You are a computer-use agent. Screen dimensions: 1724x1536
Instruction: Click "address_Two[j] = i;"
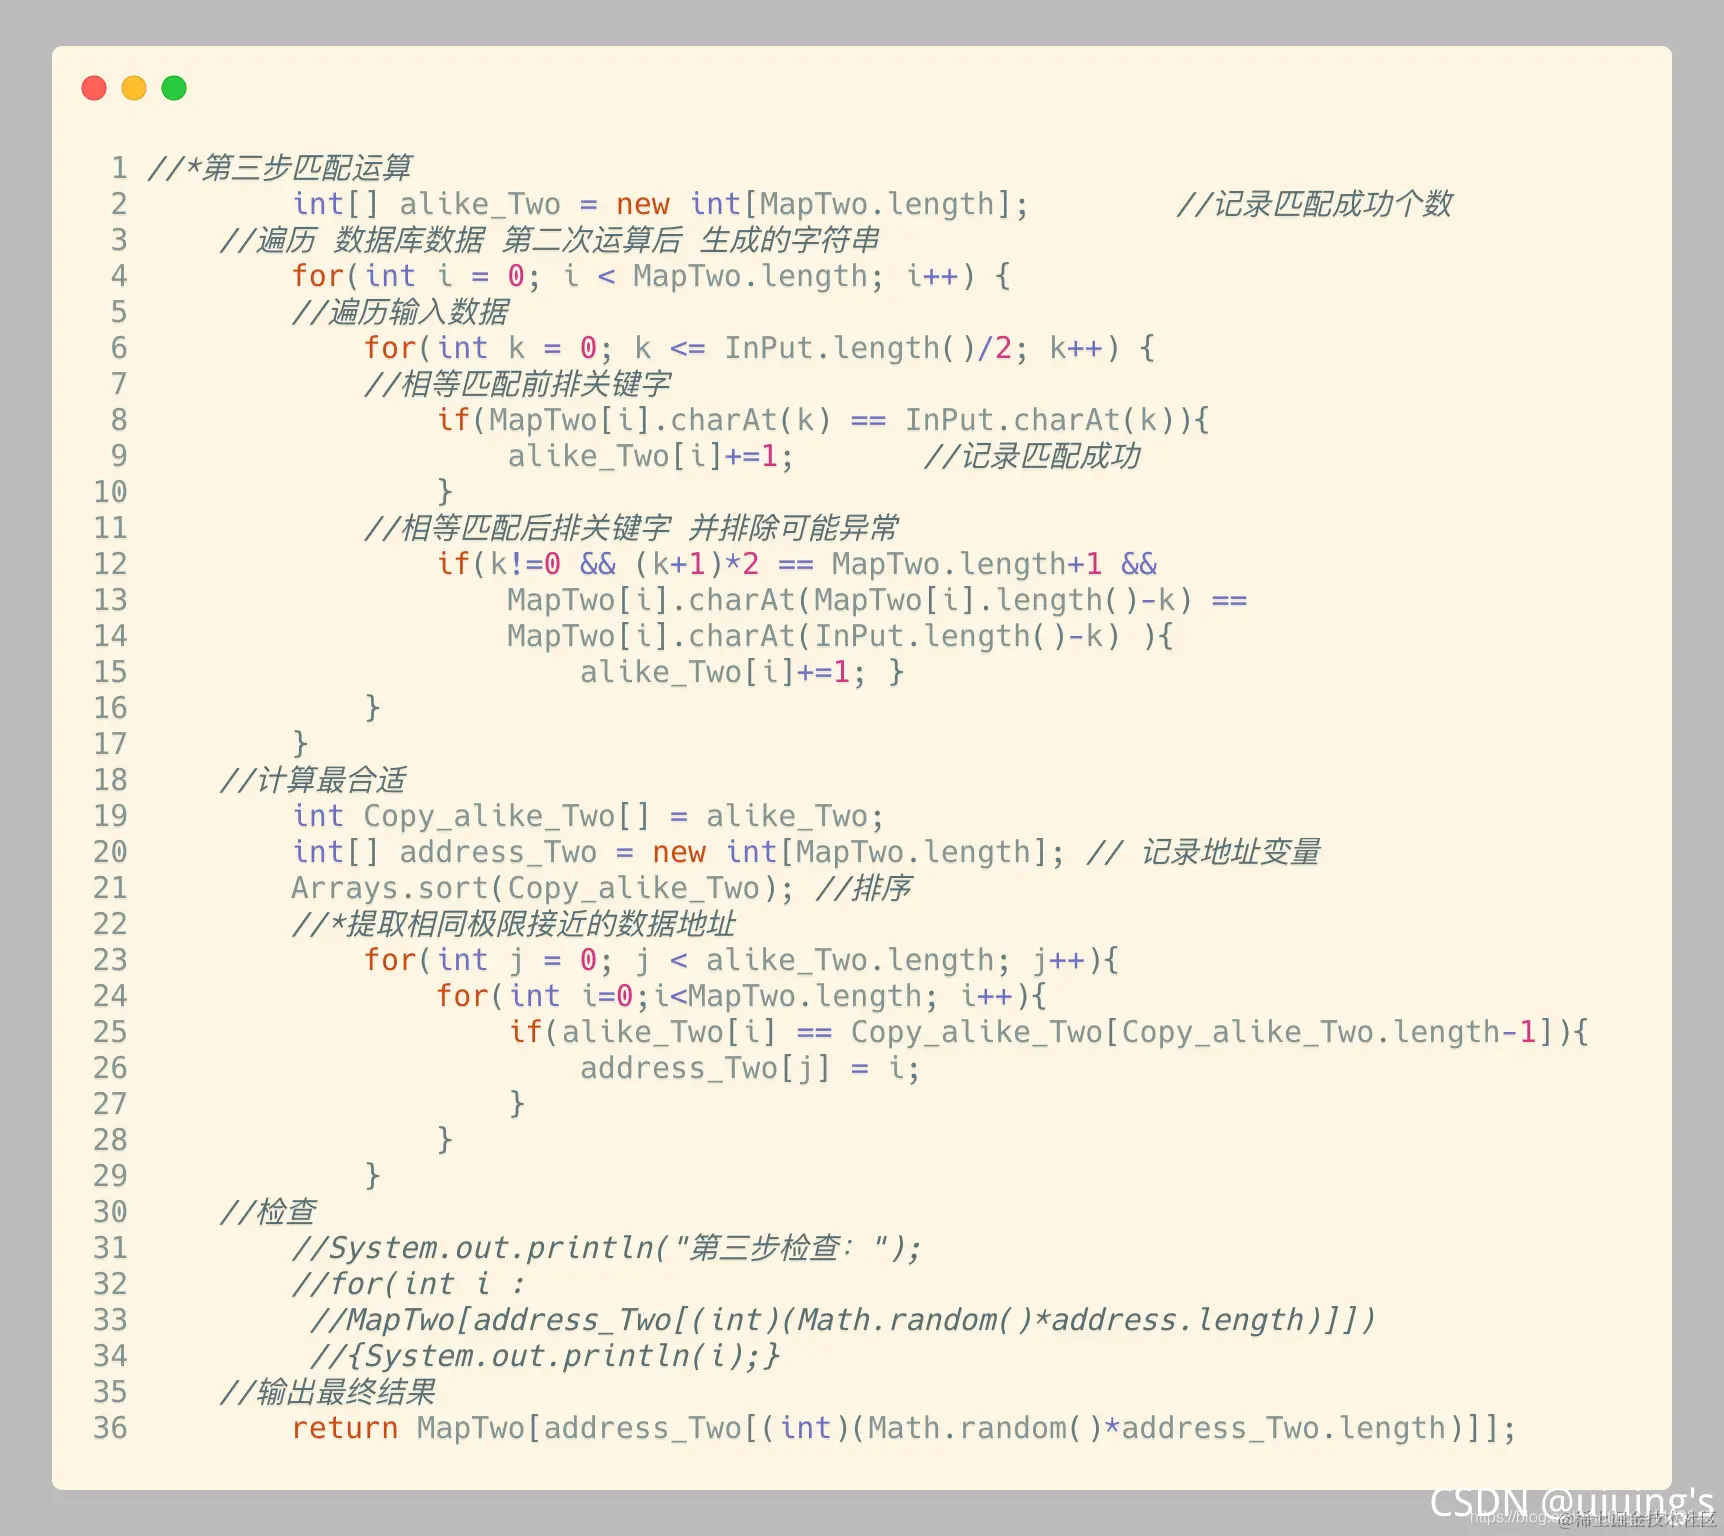750,1068
